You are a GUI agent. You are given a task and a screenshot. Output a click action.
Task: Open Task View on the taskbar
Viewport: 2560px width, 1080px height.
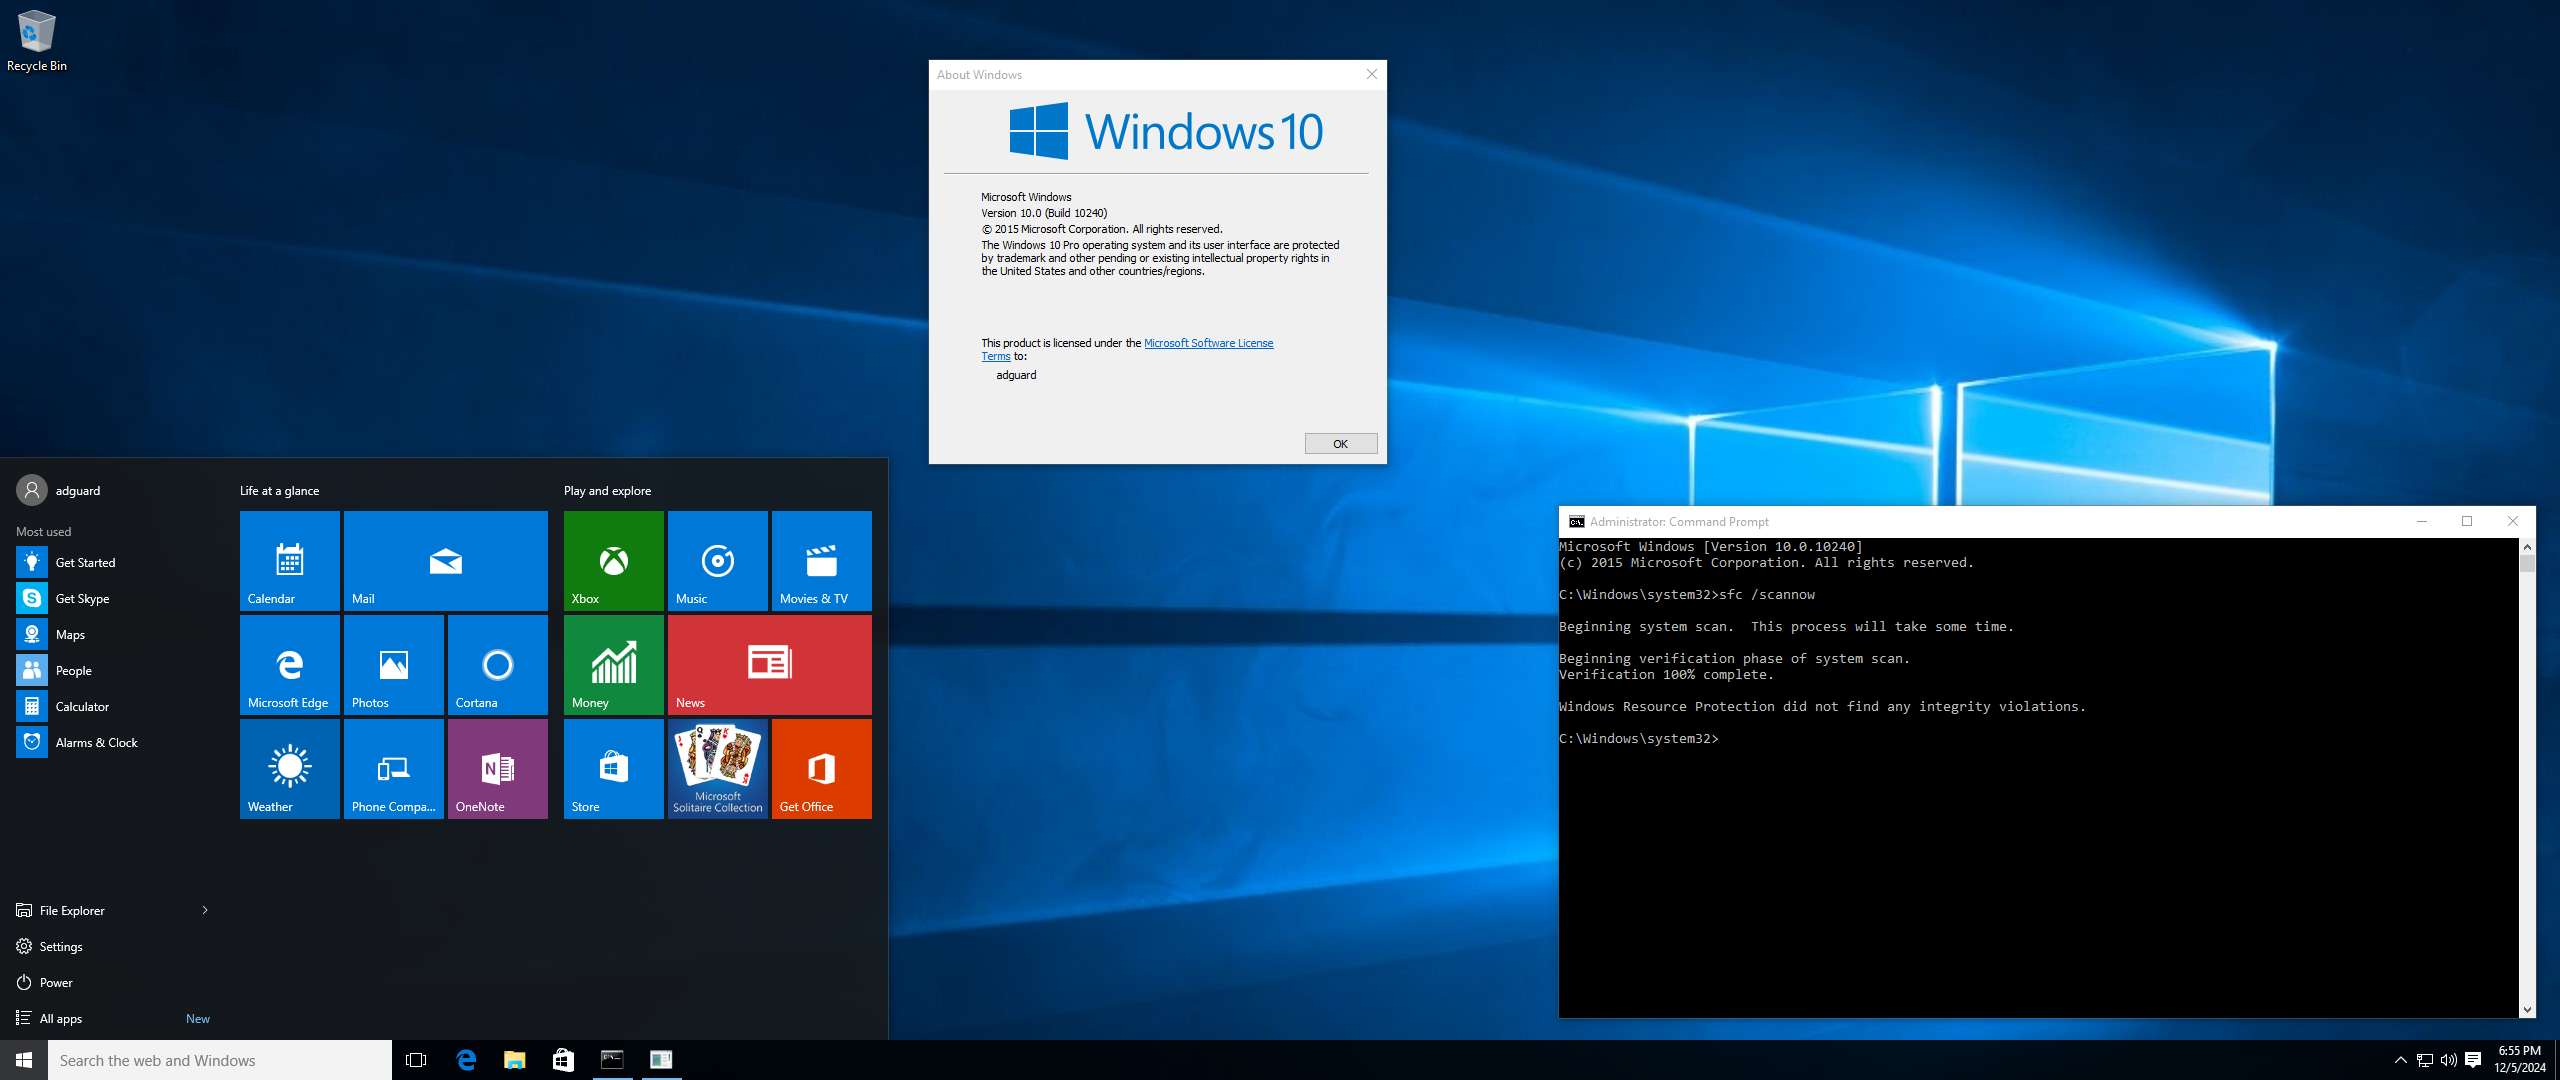coord(416,1060)
